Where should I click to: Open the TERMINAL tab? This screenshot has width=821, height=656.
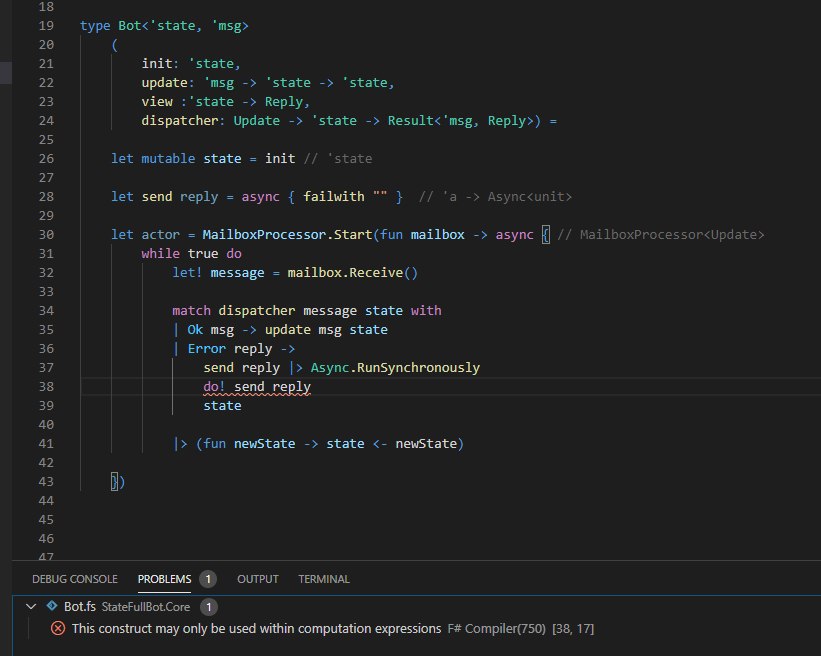[x=324, y=579]
